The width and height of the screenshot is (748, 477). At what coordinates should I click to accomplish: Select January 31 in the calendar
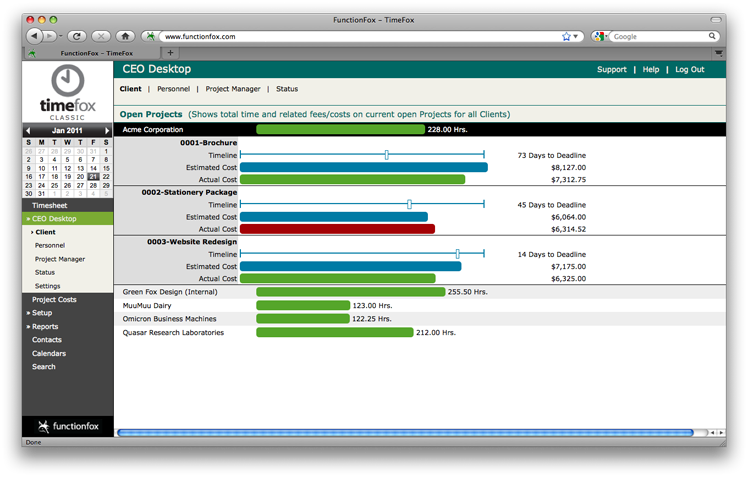pyautogui.click(x=42, y=194)
